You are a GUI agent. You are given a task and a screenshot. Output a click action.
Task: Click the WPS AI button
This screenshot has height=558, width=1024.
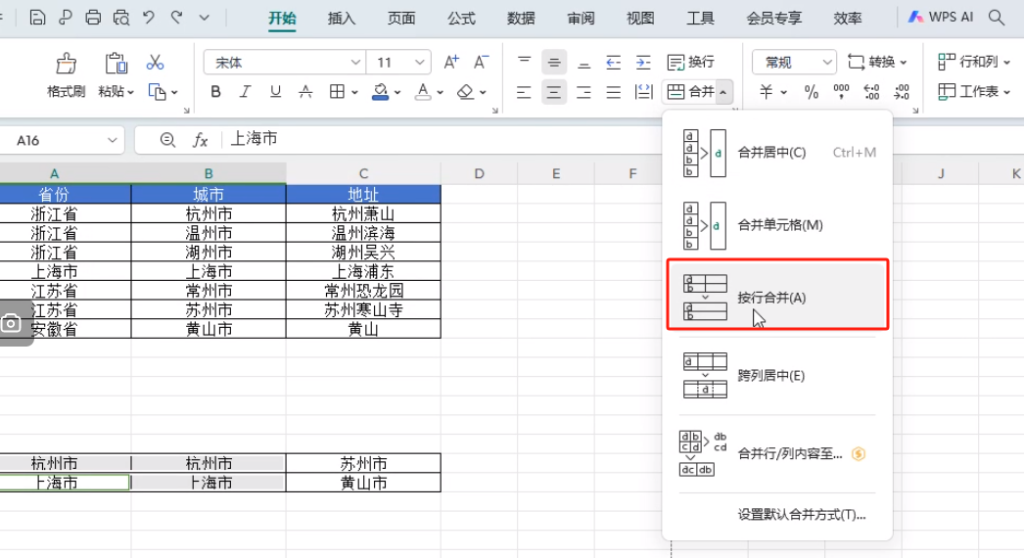click(941, 18)
